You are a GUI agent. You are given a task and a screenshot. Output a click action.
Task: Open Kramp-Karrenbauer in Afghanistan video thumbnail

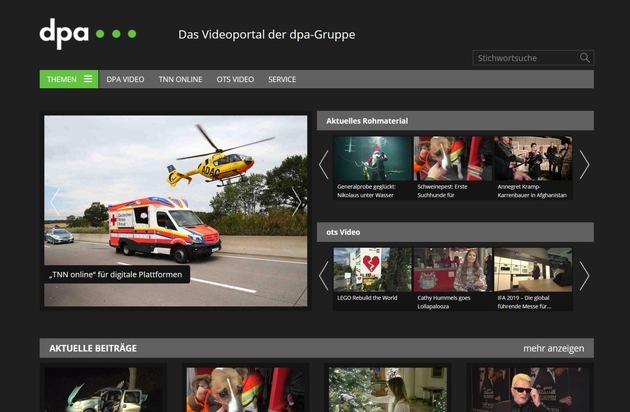tap(533, 158)
